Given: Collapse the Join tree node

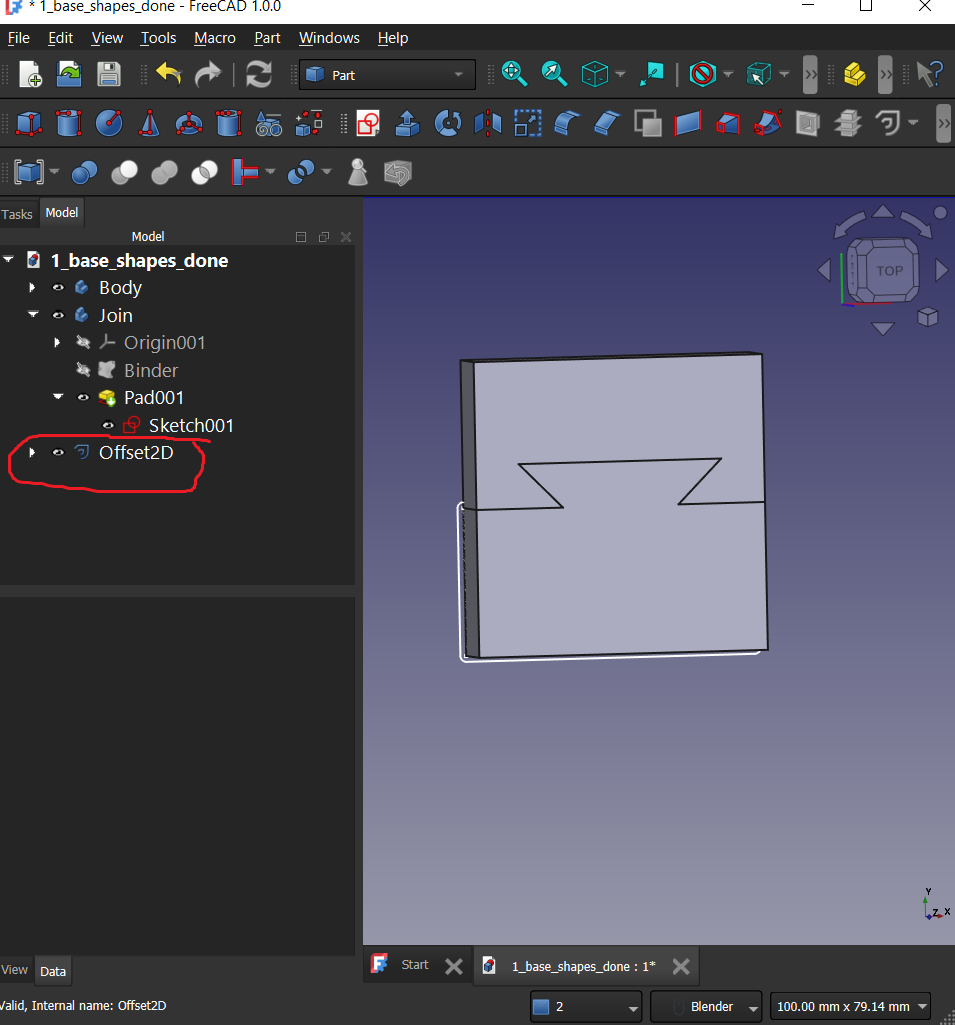Looking at the screenshot, I should (33, 314).
